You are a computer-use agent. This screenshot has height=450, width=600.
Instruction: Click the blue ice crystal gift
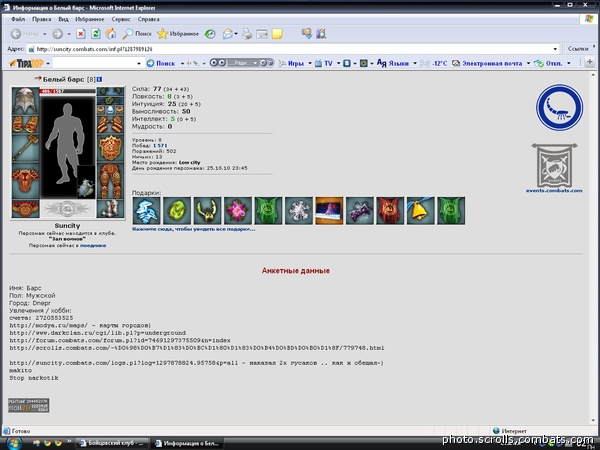point(146,211)
